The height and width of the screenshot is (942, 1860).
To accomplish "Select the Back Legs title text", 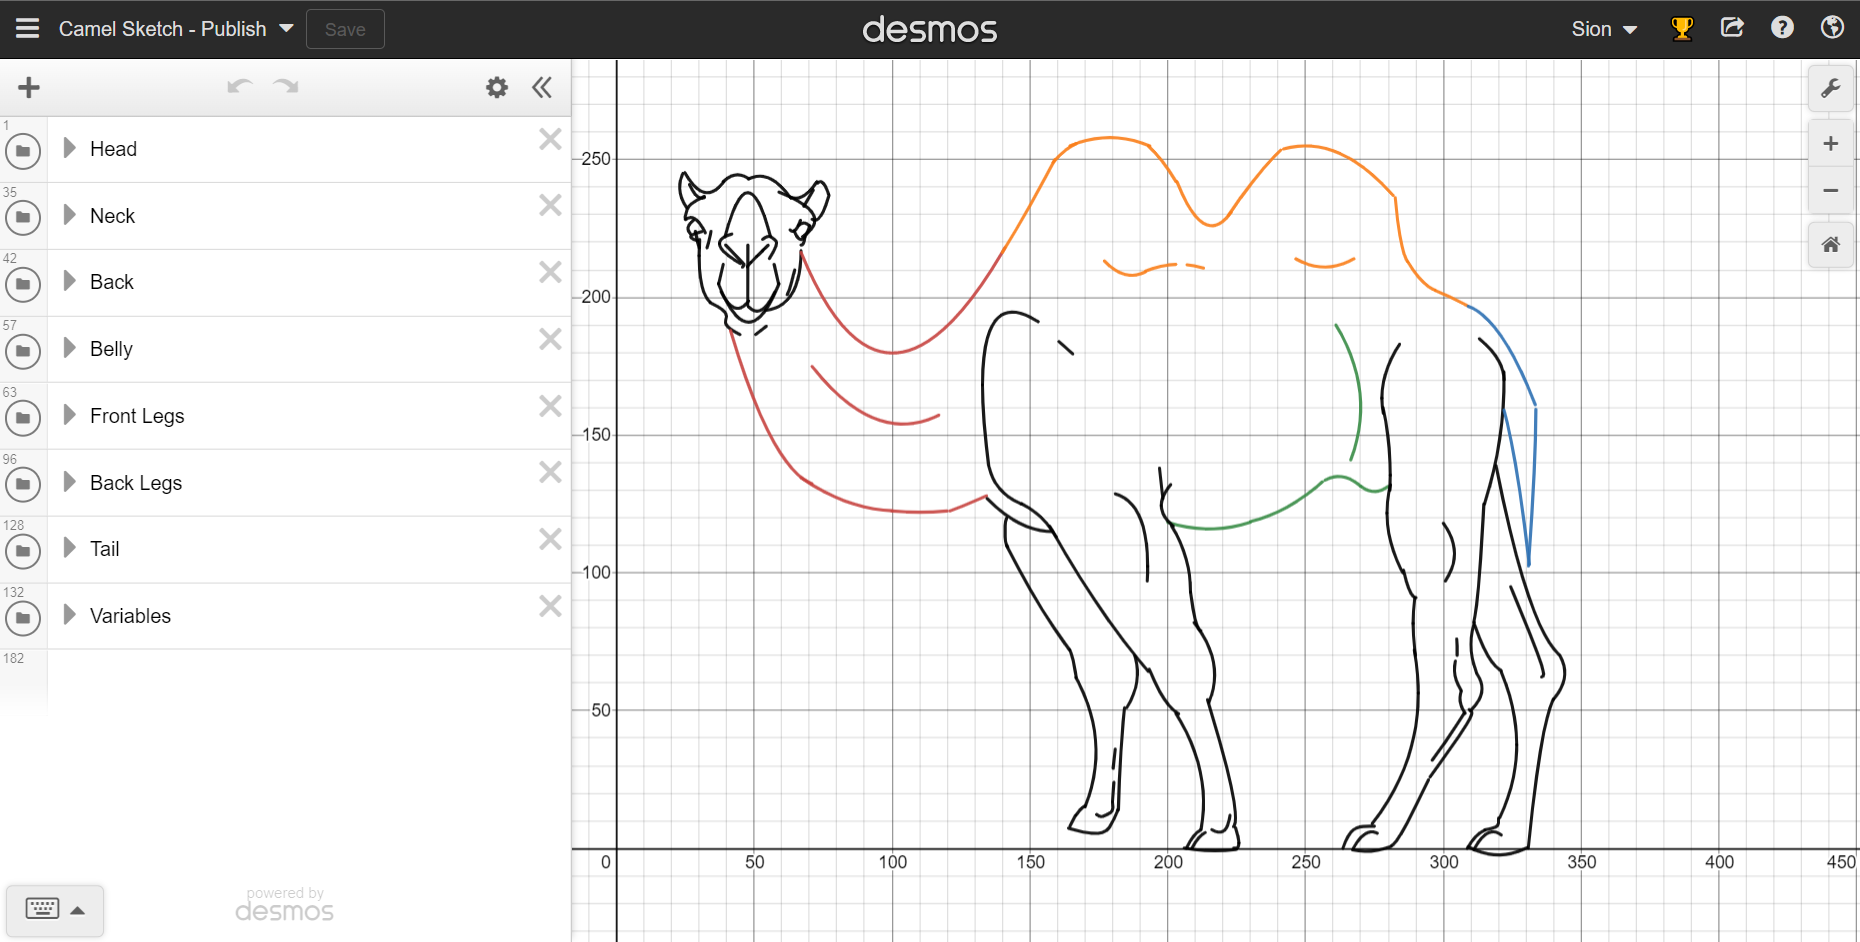I will pos(136,483).
